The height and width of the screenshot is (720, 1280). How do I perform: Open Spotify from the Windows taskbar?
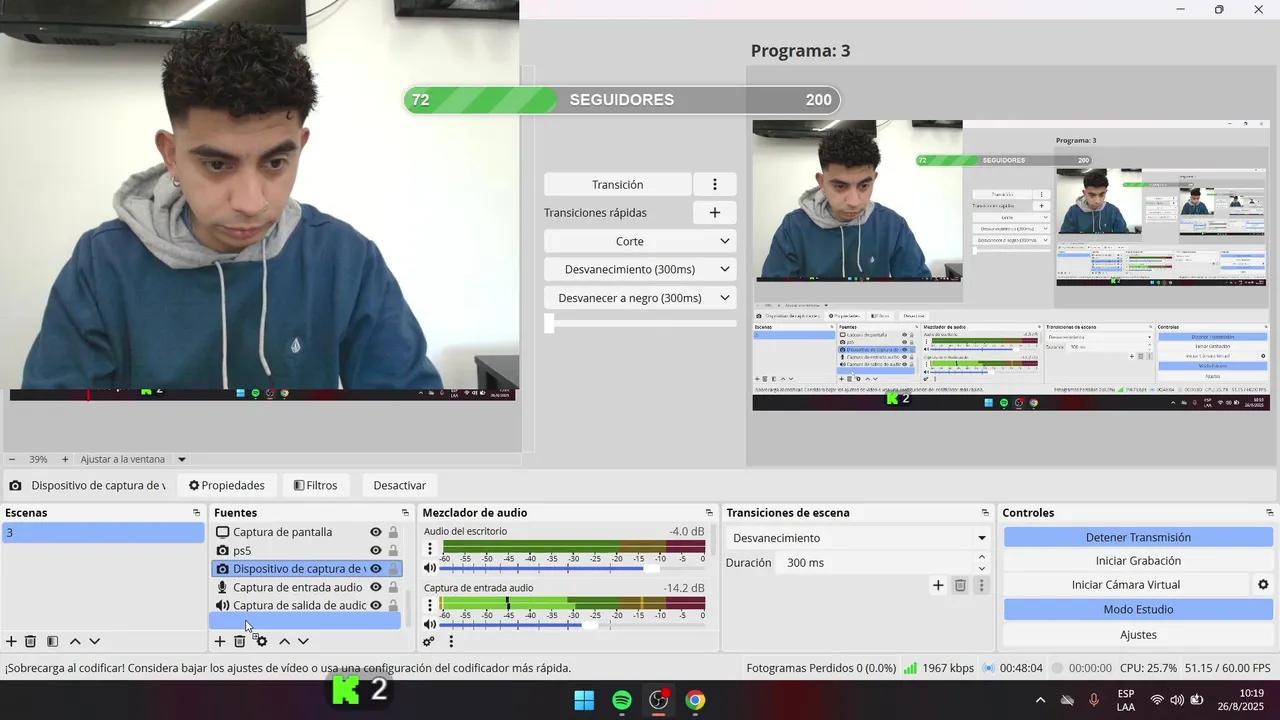[x=621, y=700]
